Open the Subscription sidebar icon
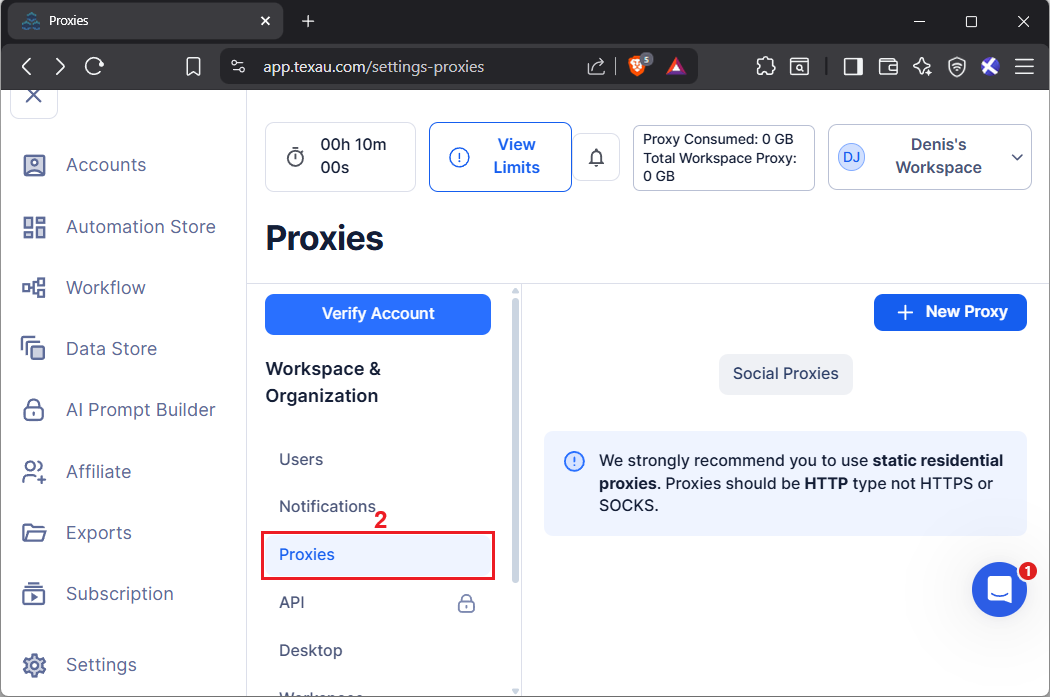 [x=34, y=594]
